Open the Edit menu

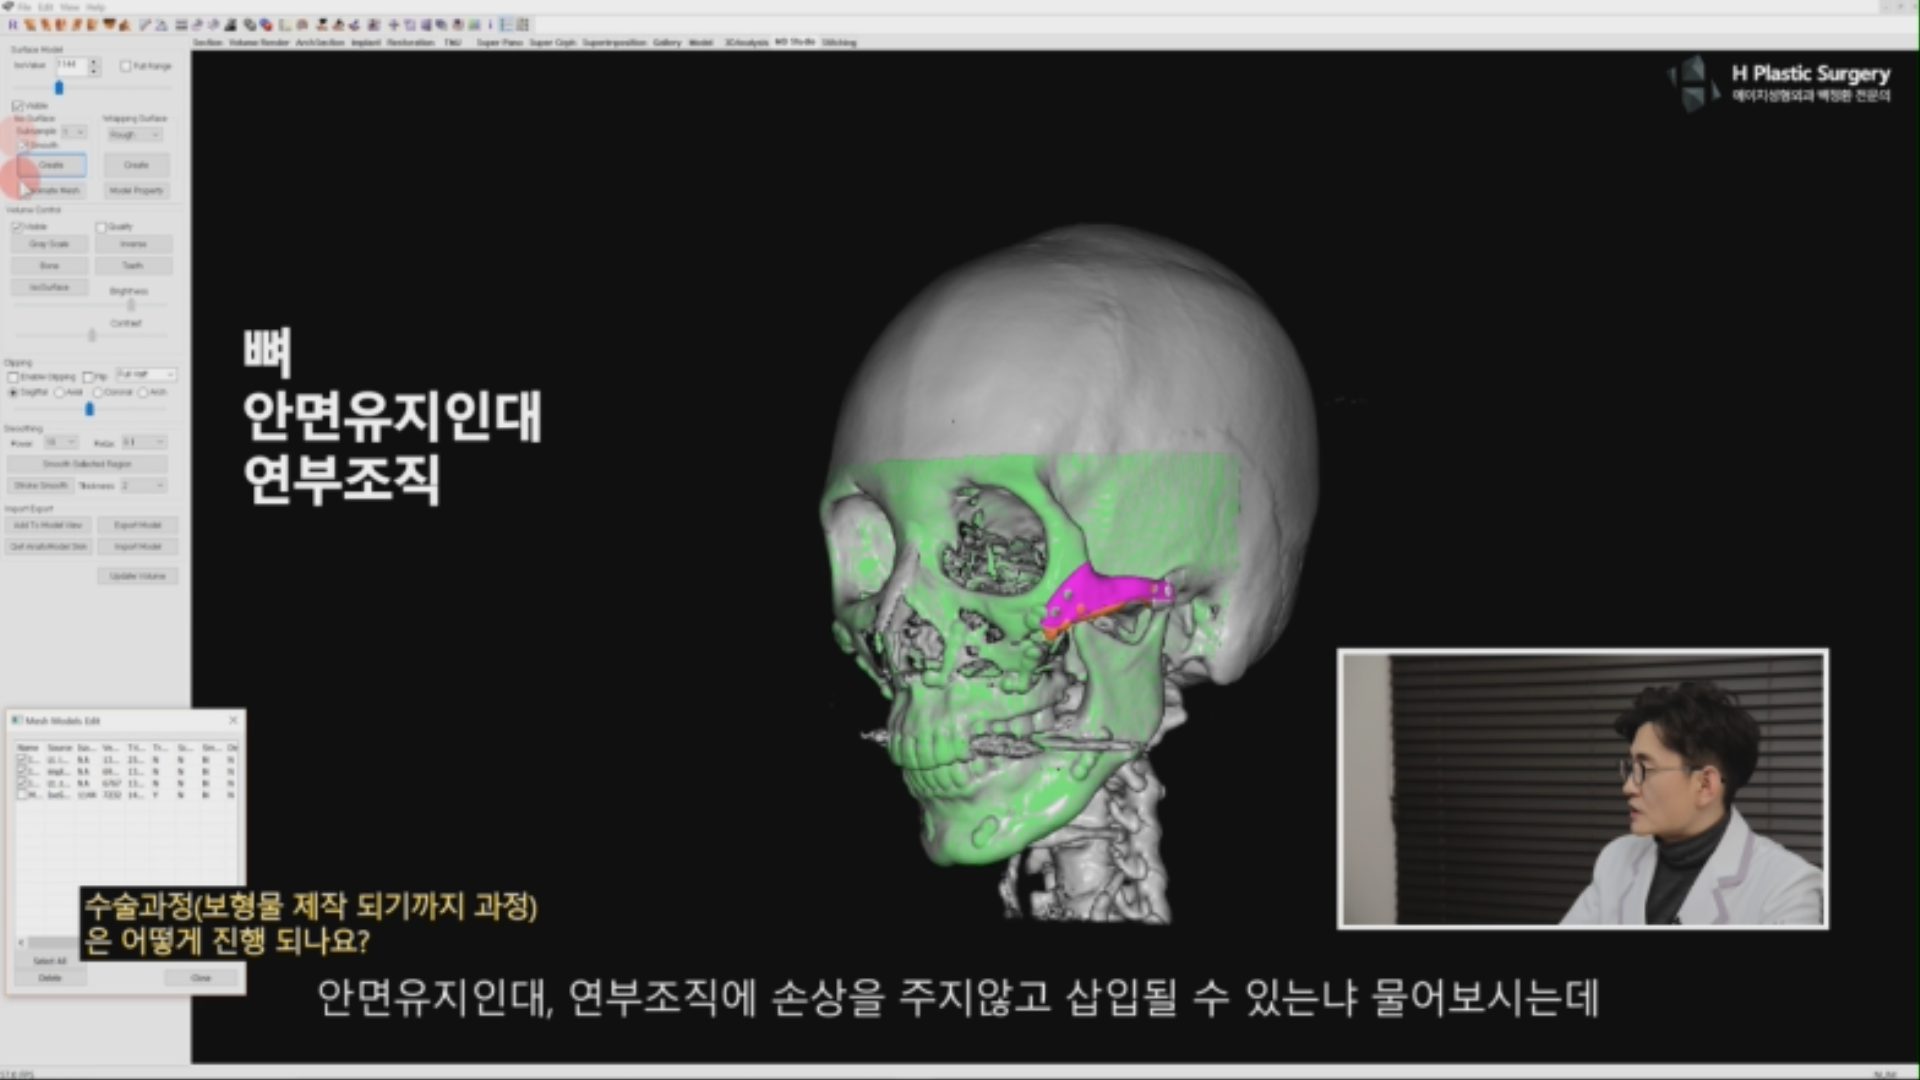pos(46,7)
